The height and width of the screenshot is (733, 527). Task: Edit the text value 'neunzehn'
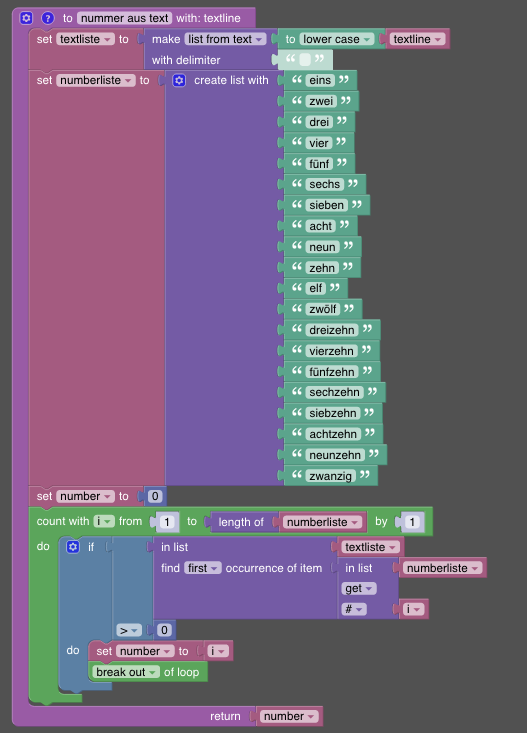[x=335, y=455]
